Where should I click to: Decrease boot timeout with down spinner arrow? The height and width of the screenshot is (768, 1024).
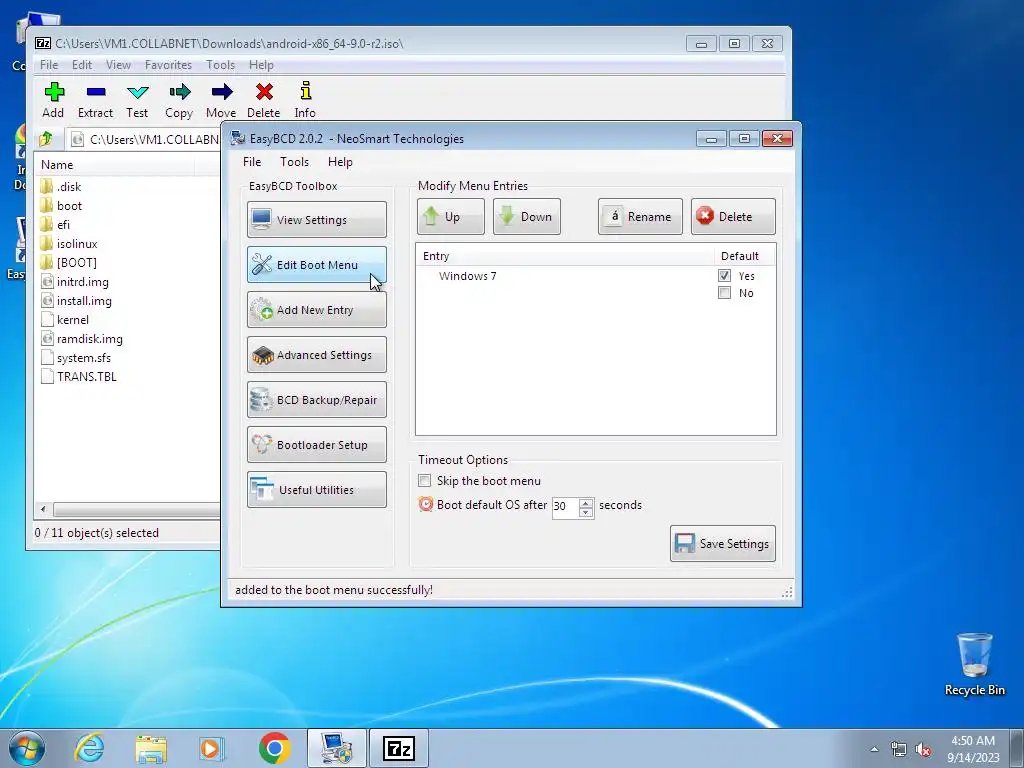586,513
